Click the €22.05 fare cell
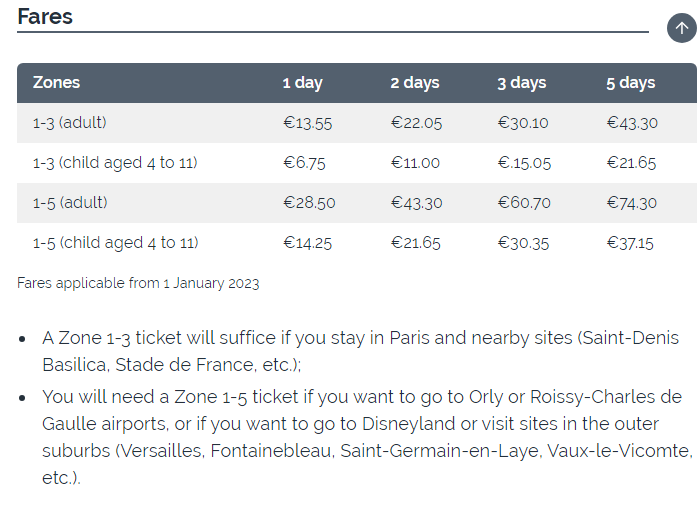The width and height of the screenshot is (698, 505). (x=416, y=123)
